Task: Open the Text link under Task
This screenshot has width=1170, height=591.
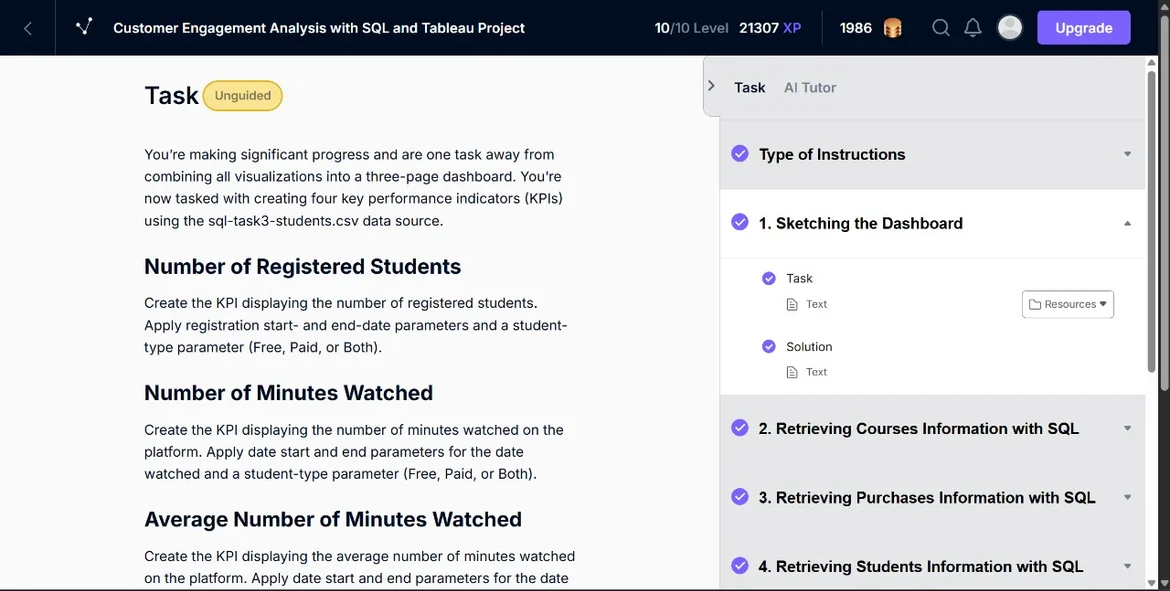Action: point(816,304)
